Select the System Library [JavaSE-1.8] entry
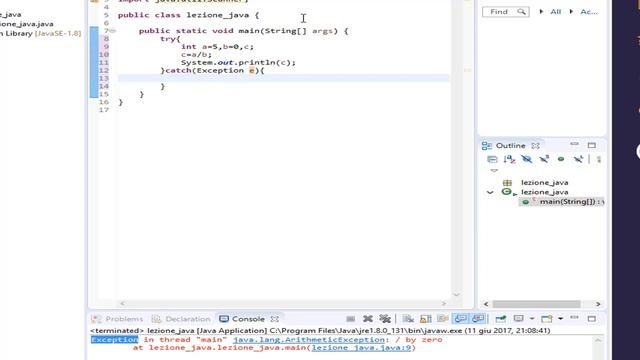640x360 pixels. [40, 33]
